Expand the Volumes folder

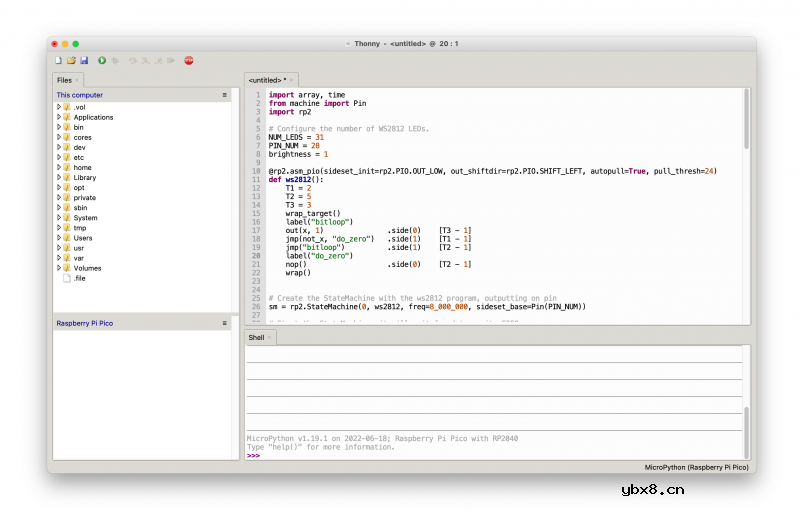coord(59,268)
